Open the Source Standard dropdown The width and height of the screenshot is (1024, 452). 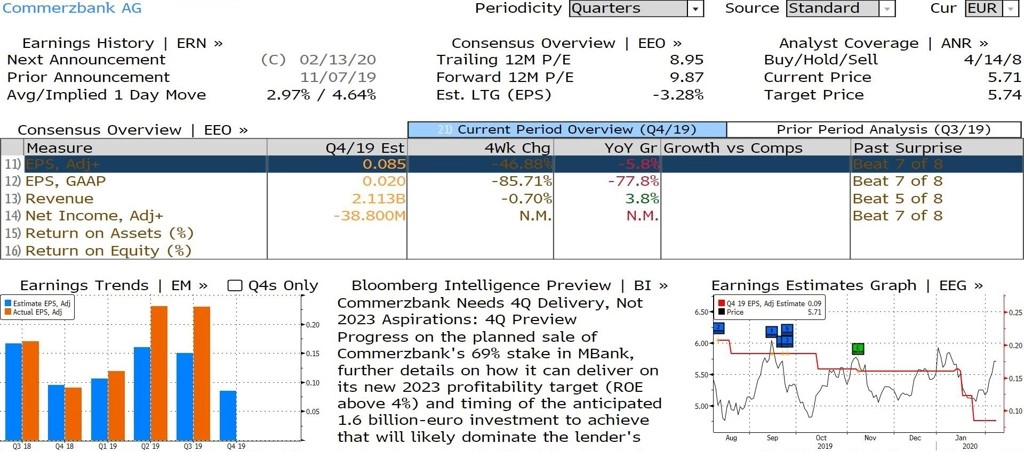click(x=840, y=8)
